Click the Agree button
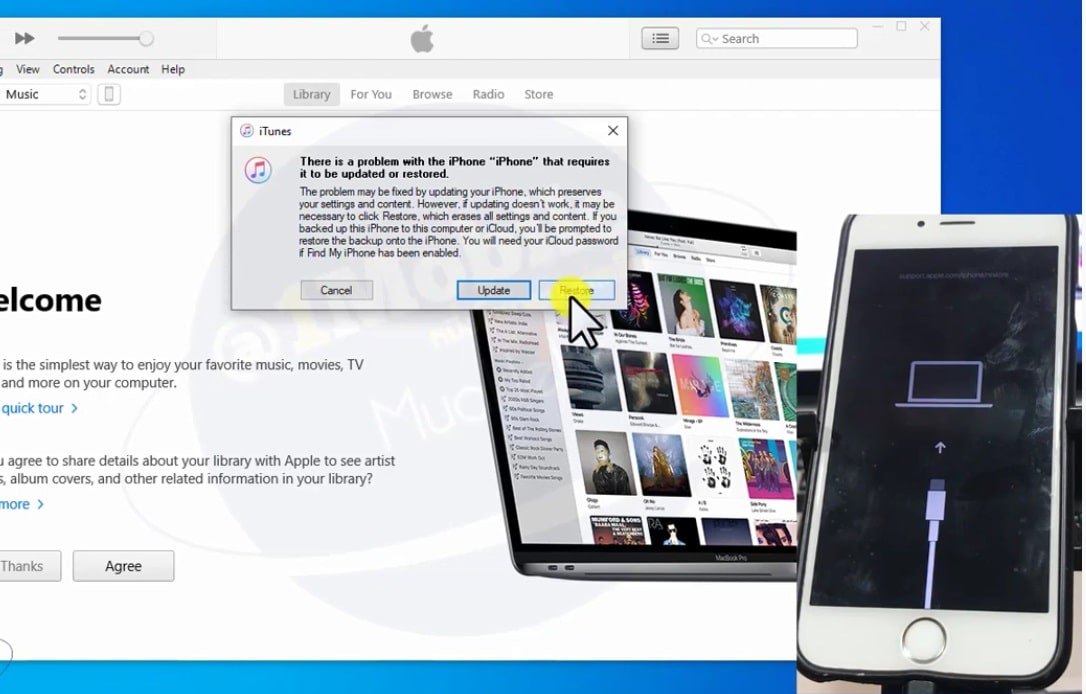Screen dimensions: 1086x694 (x=123, y=566)
